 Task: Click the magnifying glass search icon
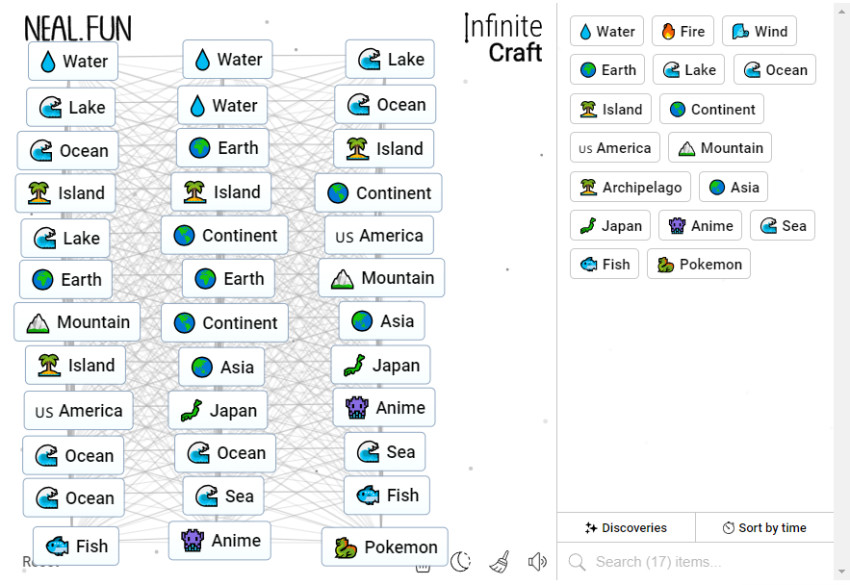tap(578, 562)
